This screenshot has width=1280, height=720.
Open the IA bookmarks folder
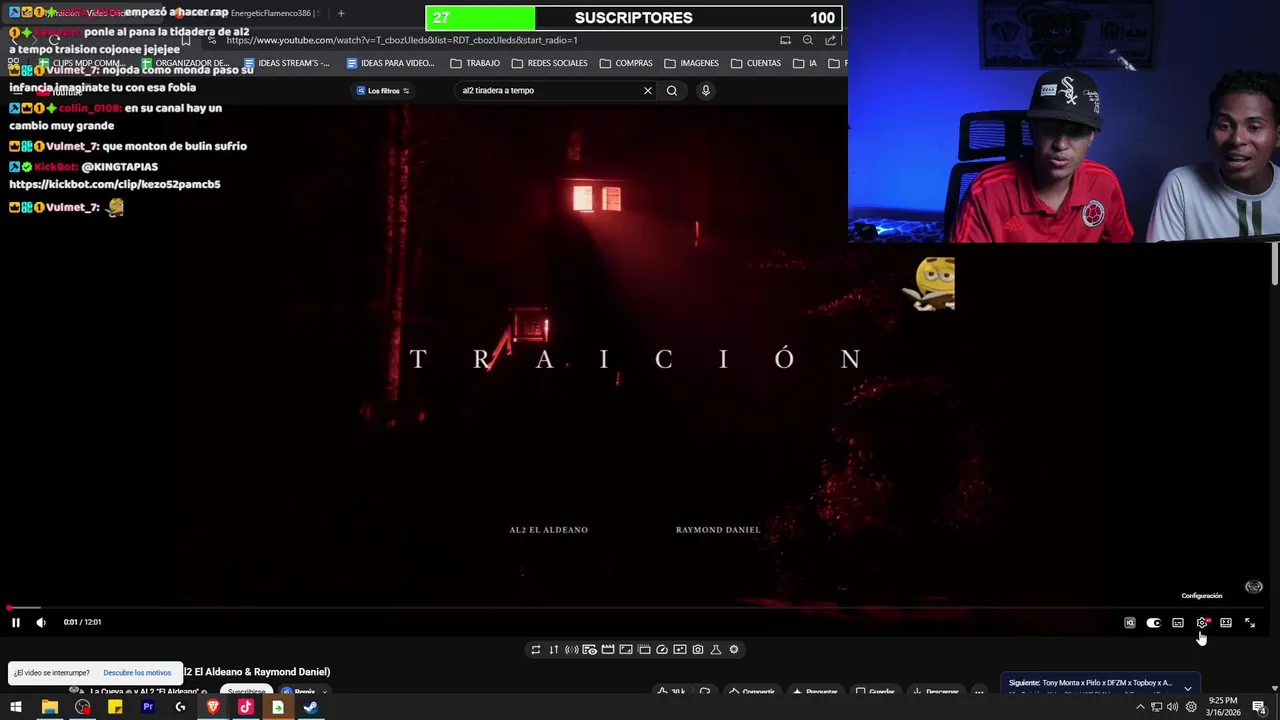tap(806, 63)
